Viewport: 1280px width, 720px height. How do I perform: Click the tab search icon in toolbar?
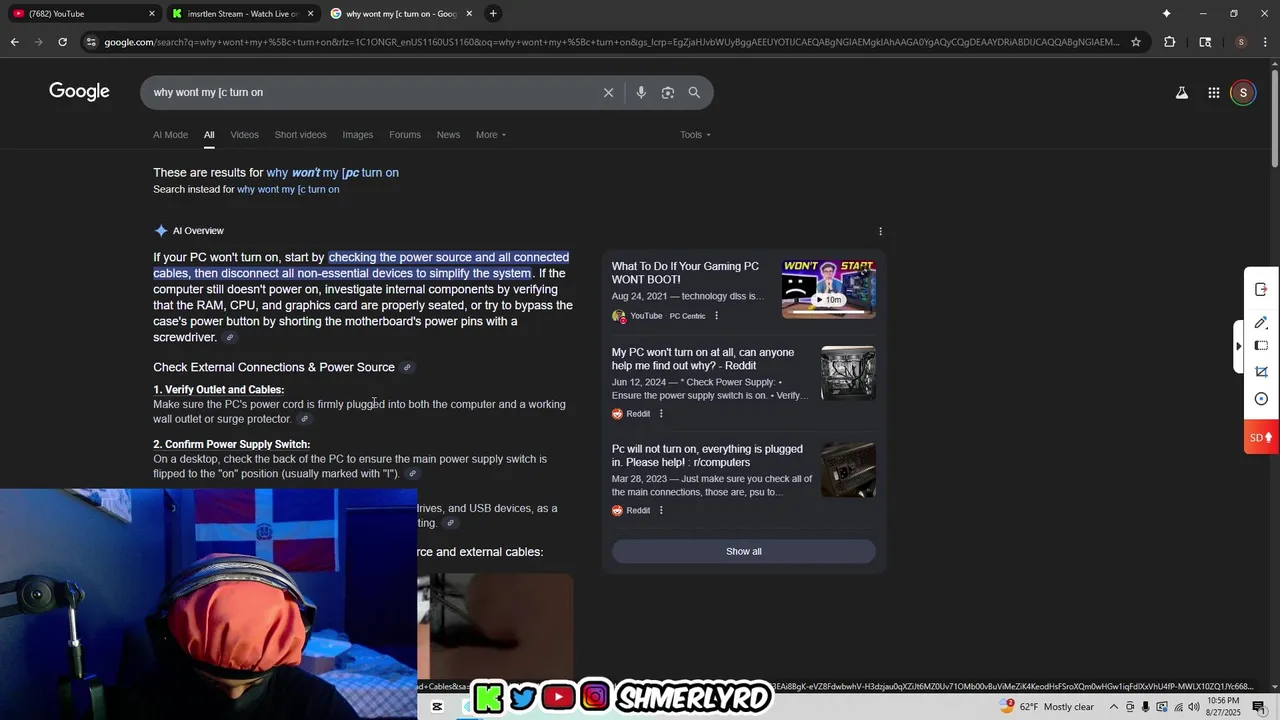tap(1205, 42)
